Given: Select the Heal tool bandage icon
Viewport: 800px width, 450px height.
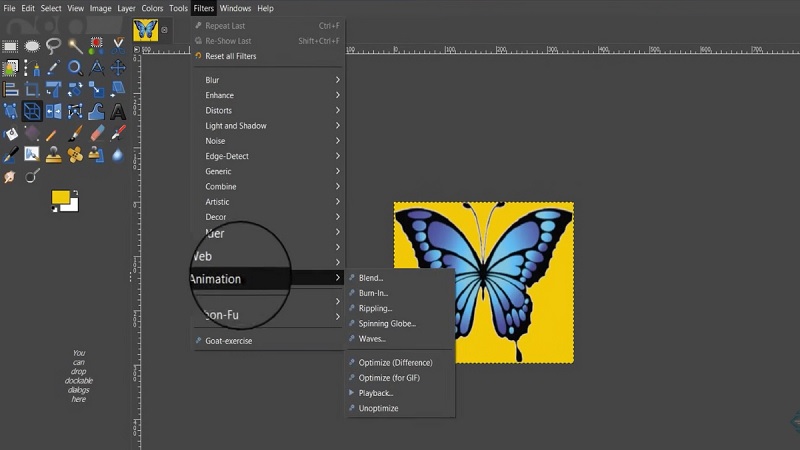Looking at the screenshot, I should (75, 155).
